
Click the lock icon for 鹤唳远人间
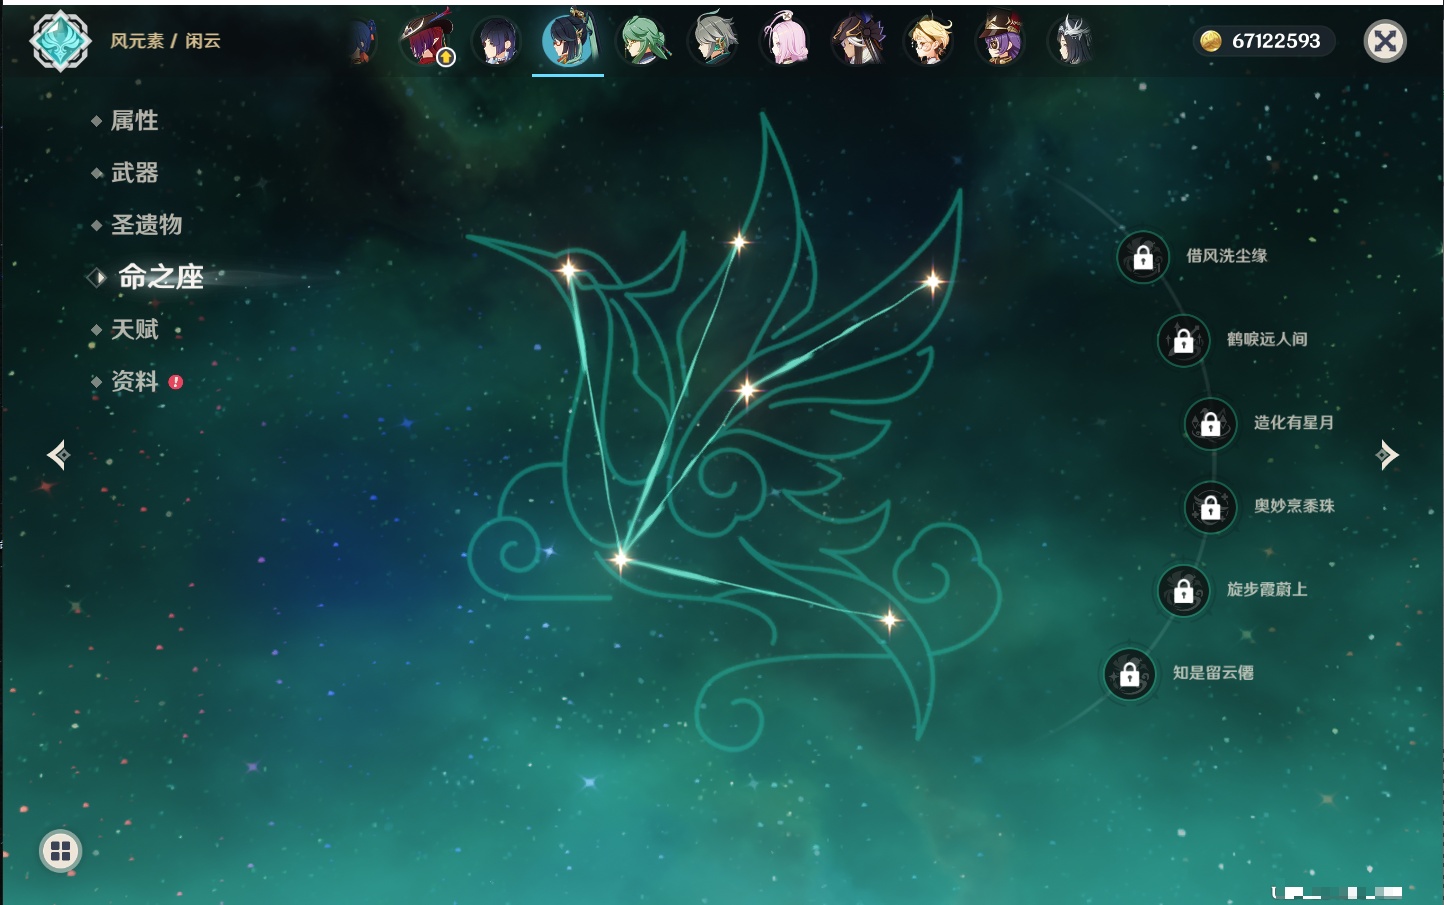tap(1184, 340)
